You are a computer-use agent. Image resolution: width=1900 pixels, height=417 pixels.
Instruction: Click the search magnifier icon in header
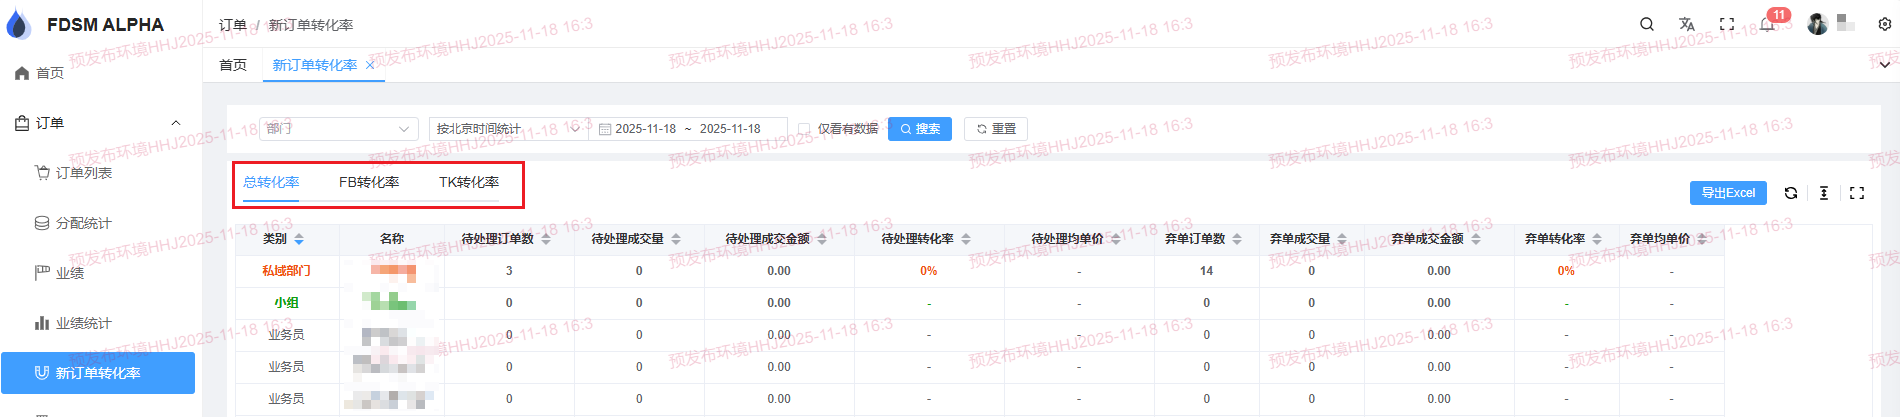(1647, 24)
